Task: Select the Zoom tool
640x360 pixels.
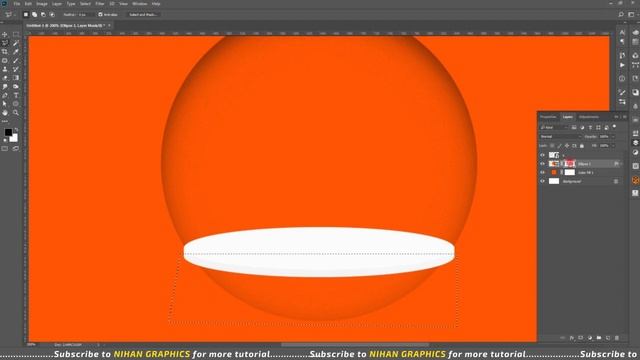Action: click(x=16, y=113)
